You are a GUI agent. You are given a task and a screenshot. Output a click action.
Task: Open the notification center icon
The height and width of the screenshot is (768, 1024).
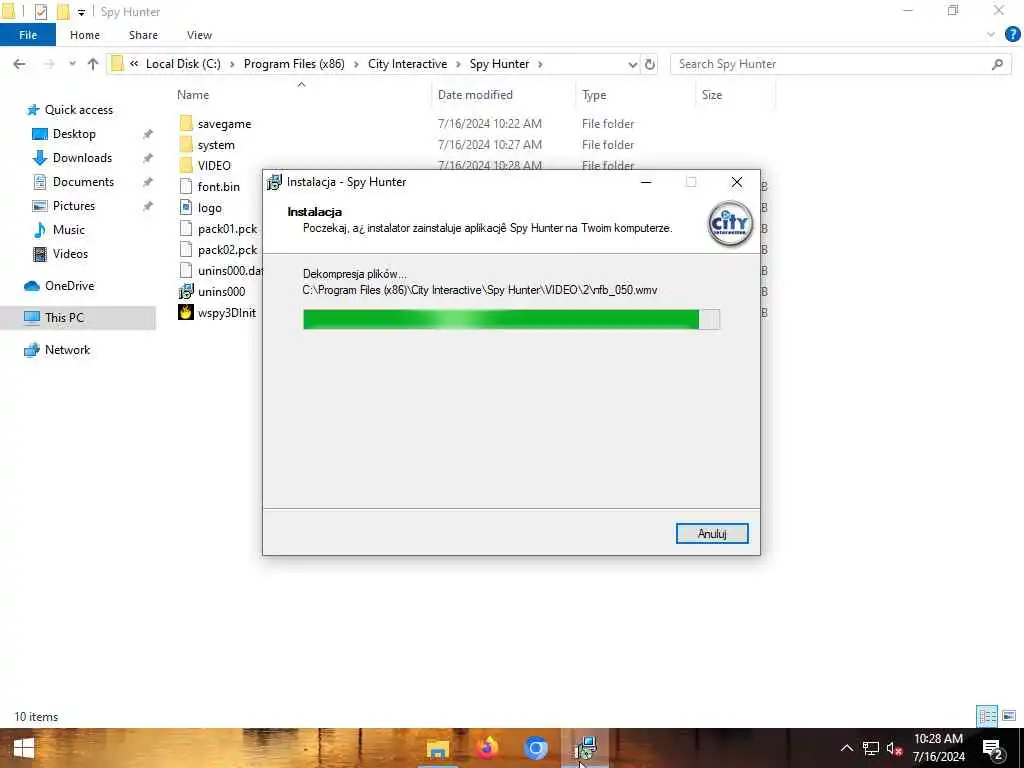(992, 749)
